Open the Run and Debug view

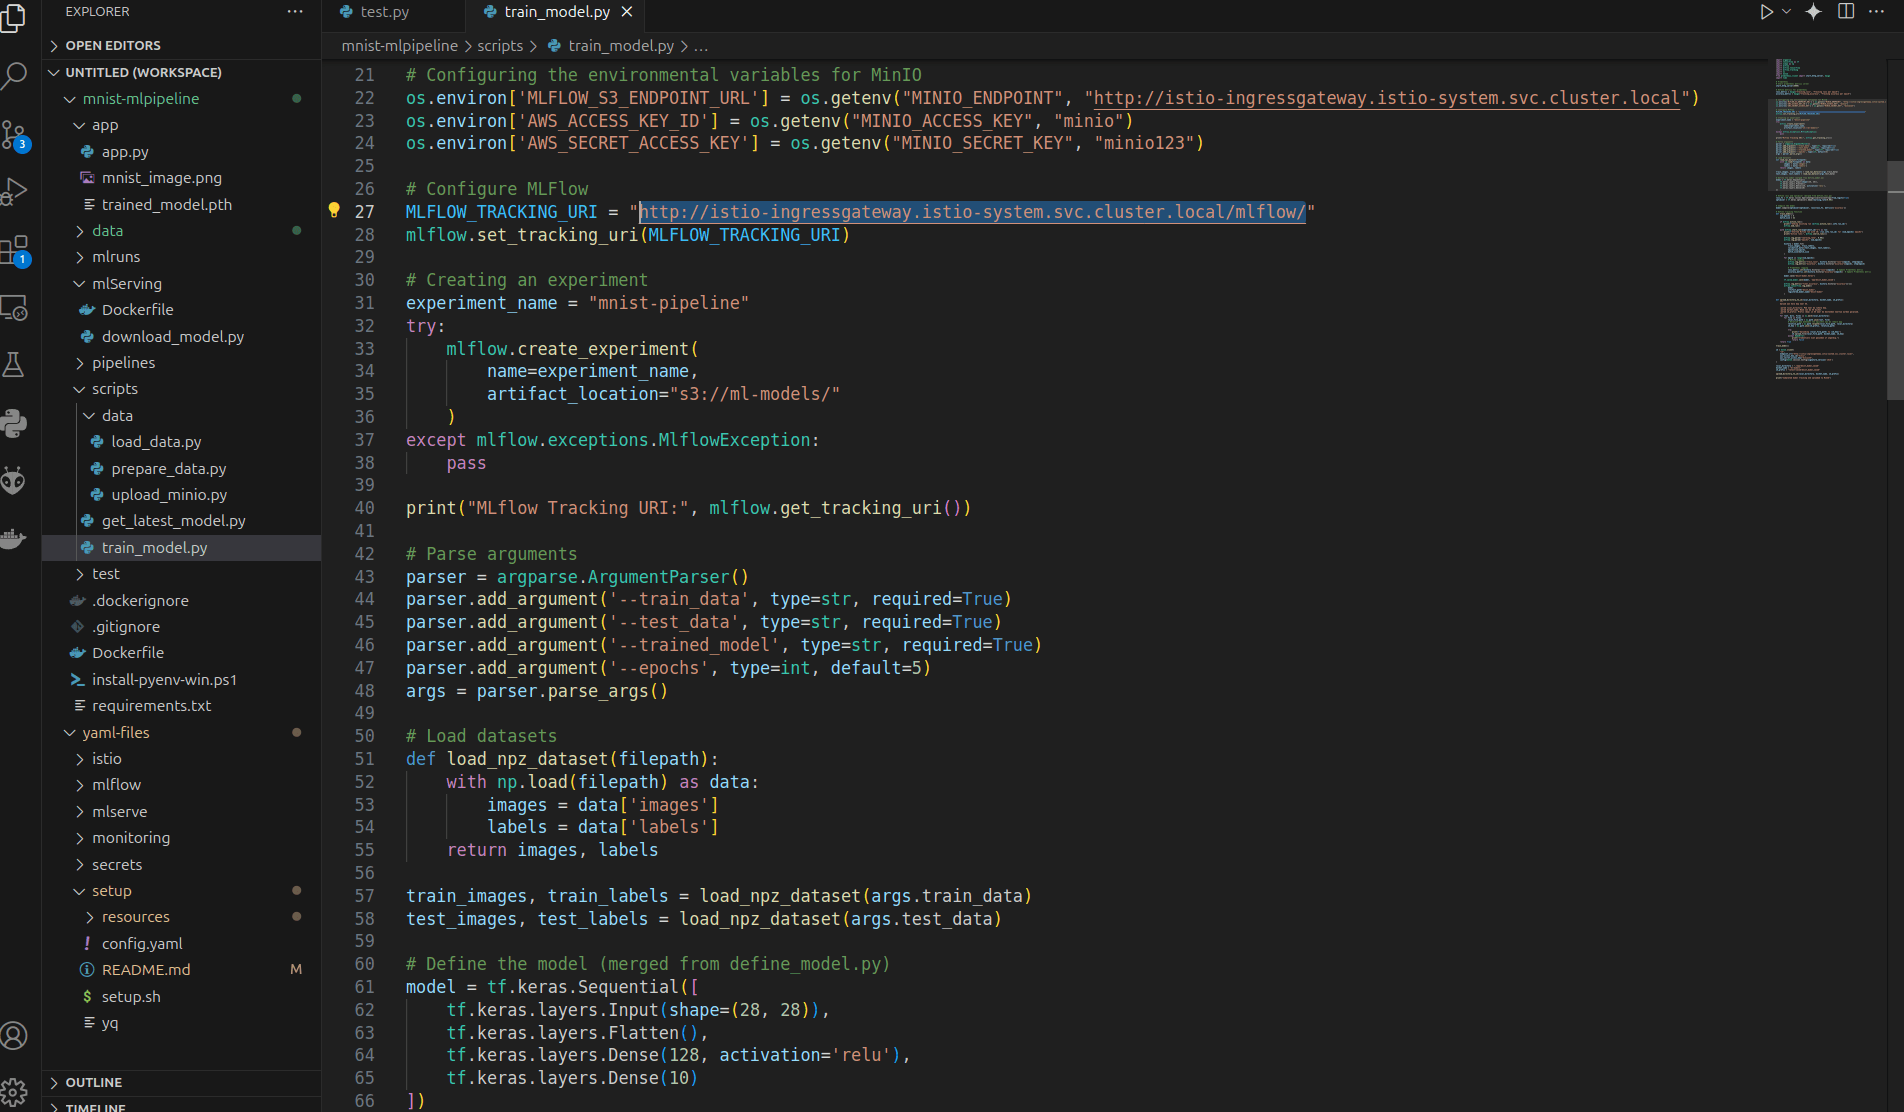pyautogui.click(x=16, y=190)
